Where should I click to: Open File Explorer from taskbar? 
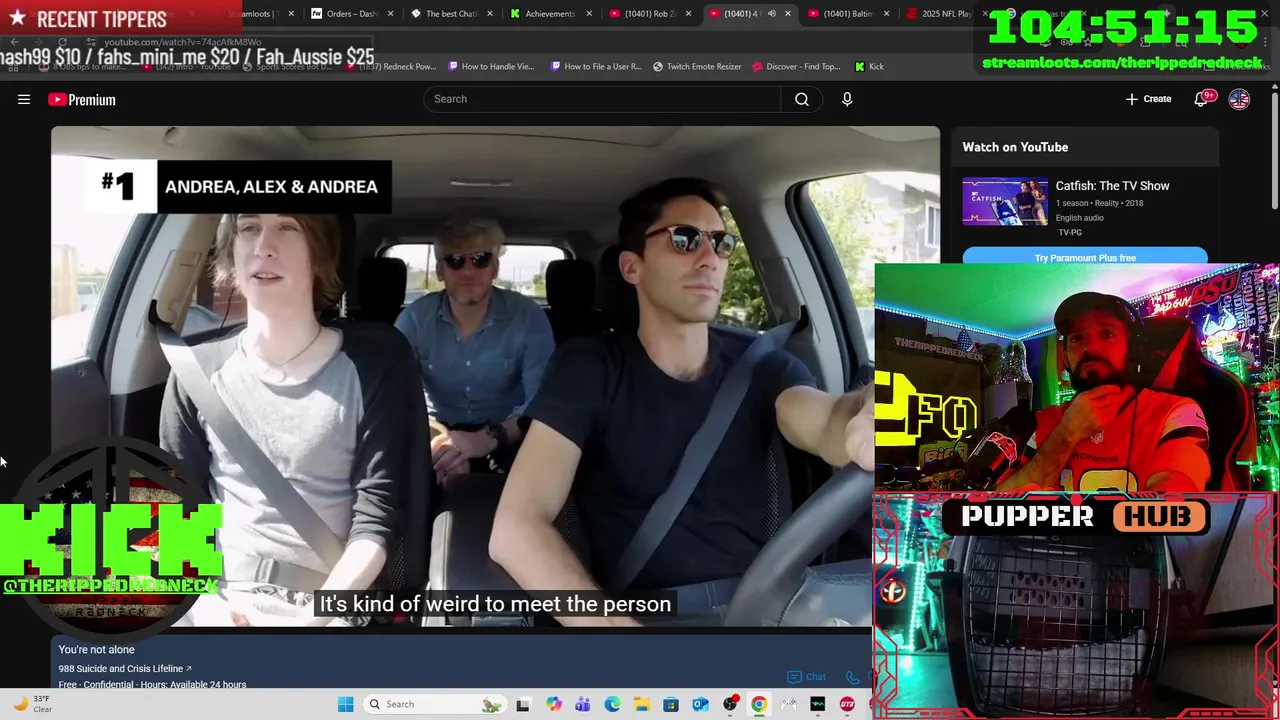tap(641, 704)
